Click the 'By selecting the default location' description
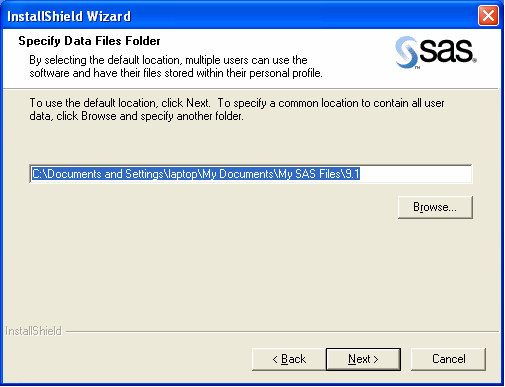 [x=176, y=66]
